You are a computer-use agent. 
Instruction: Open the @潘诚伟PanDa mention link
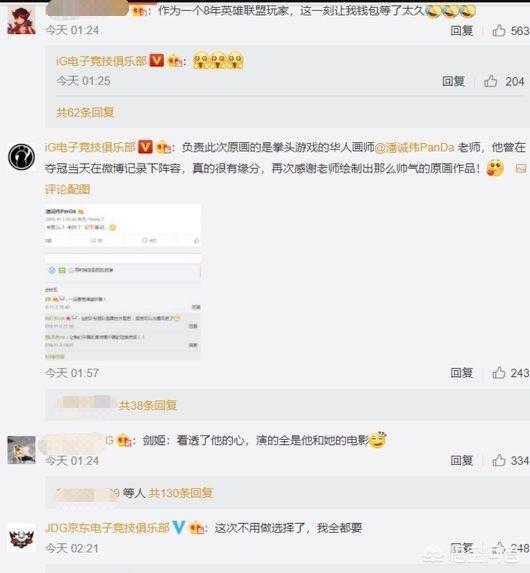[414, 147]
